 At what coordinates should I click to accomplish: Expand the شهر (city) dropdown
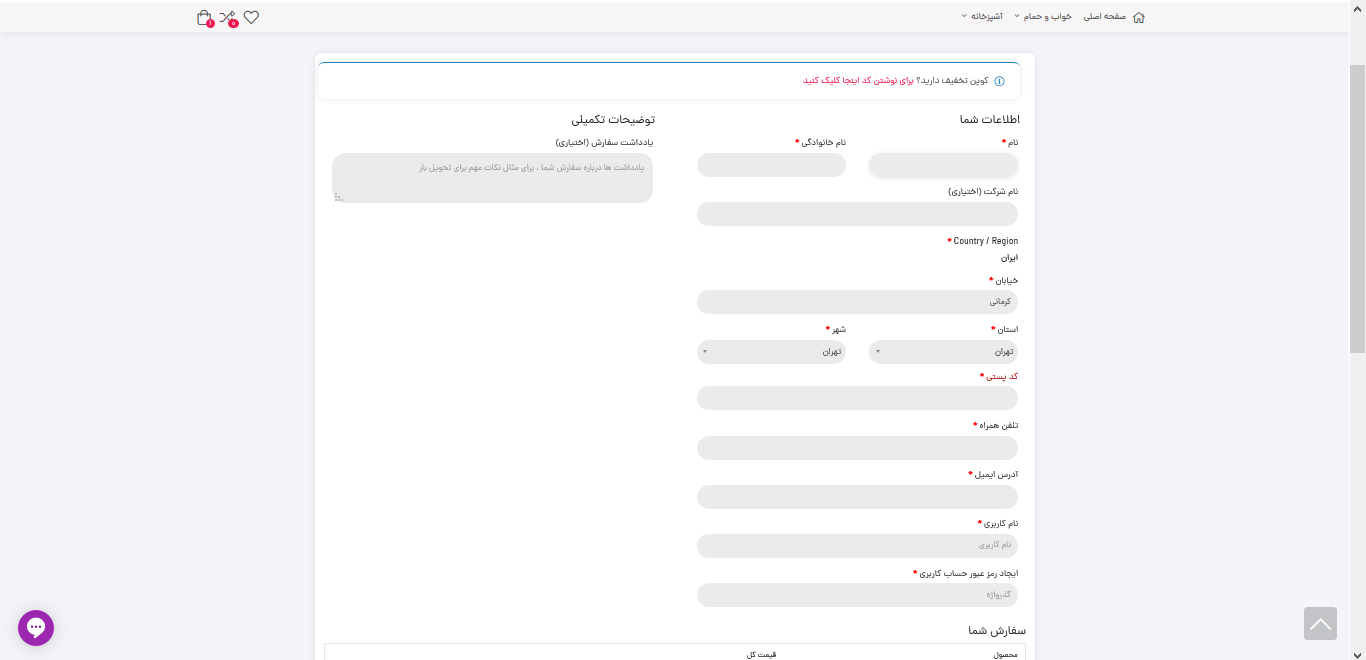[771, 352]
